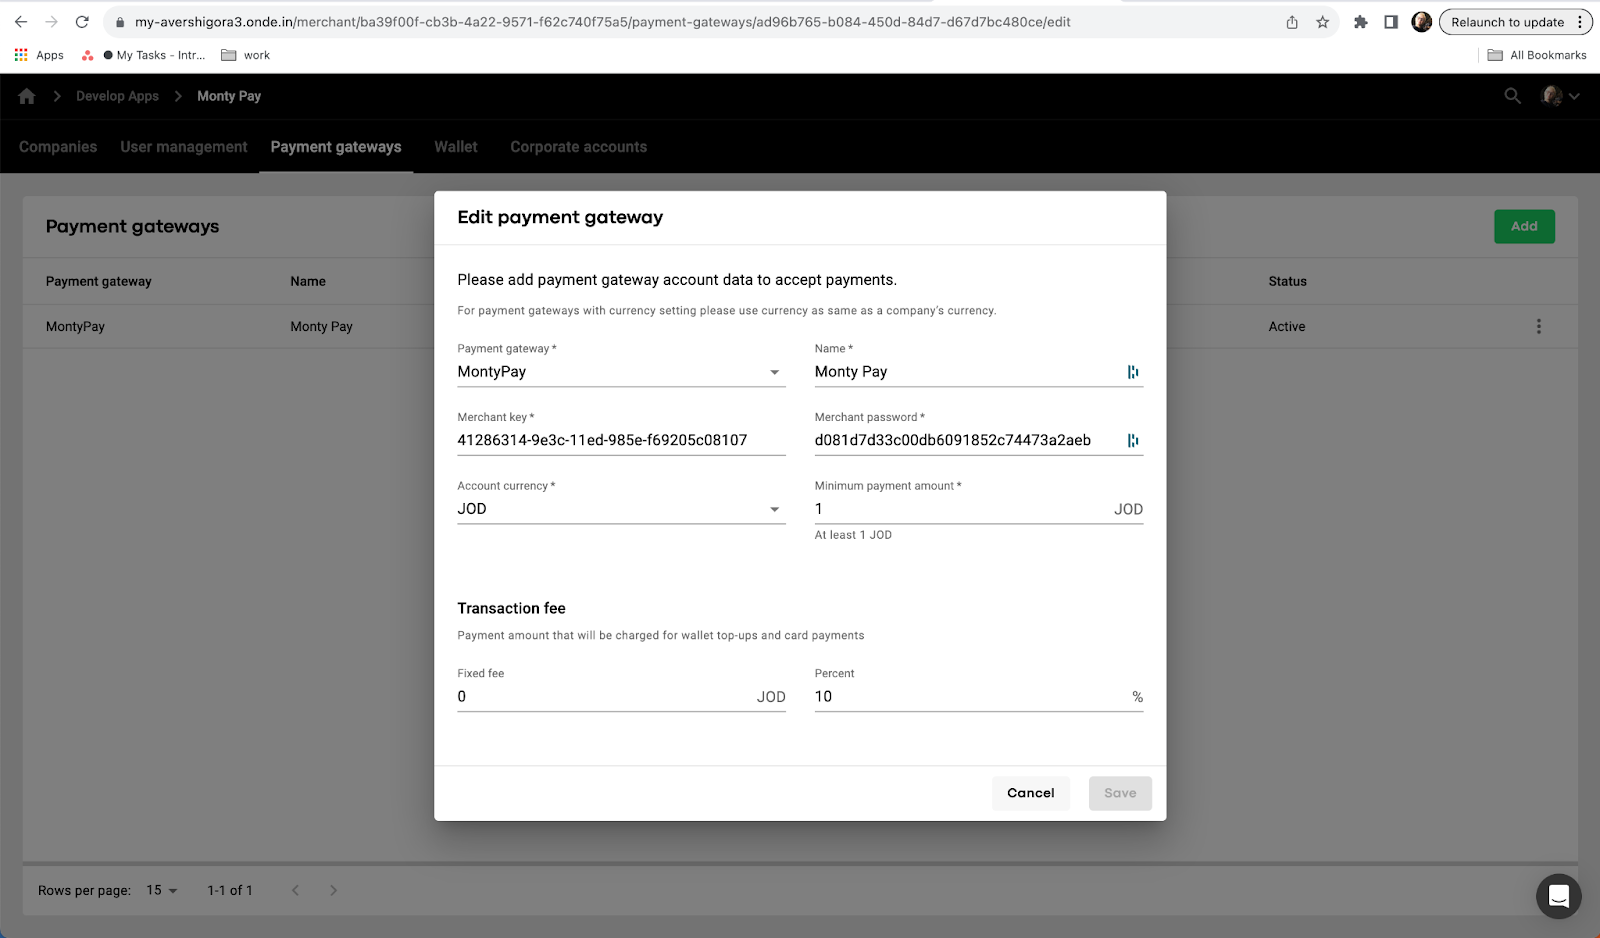
Task: Switch to the Wallet tab
Action: tap(456, 147)
